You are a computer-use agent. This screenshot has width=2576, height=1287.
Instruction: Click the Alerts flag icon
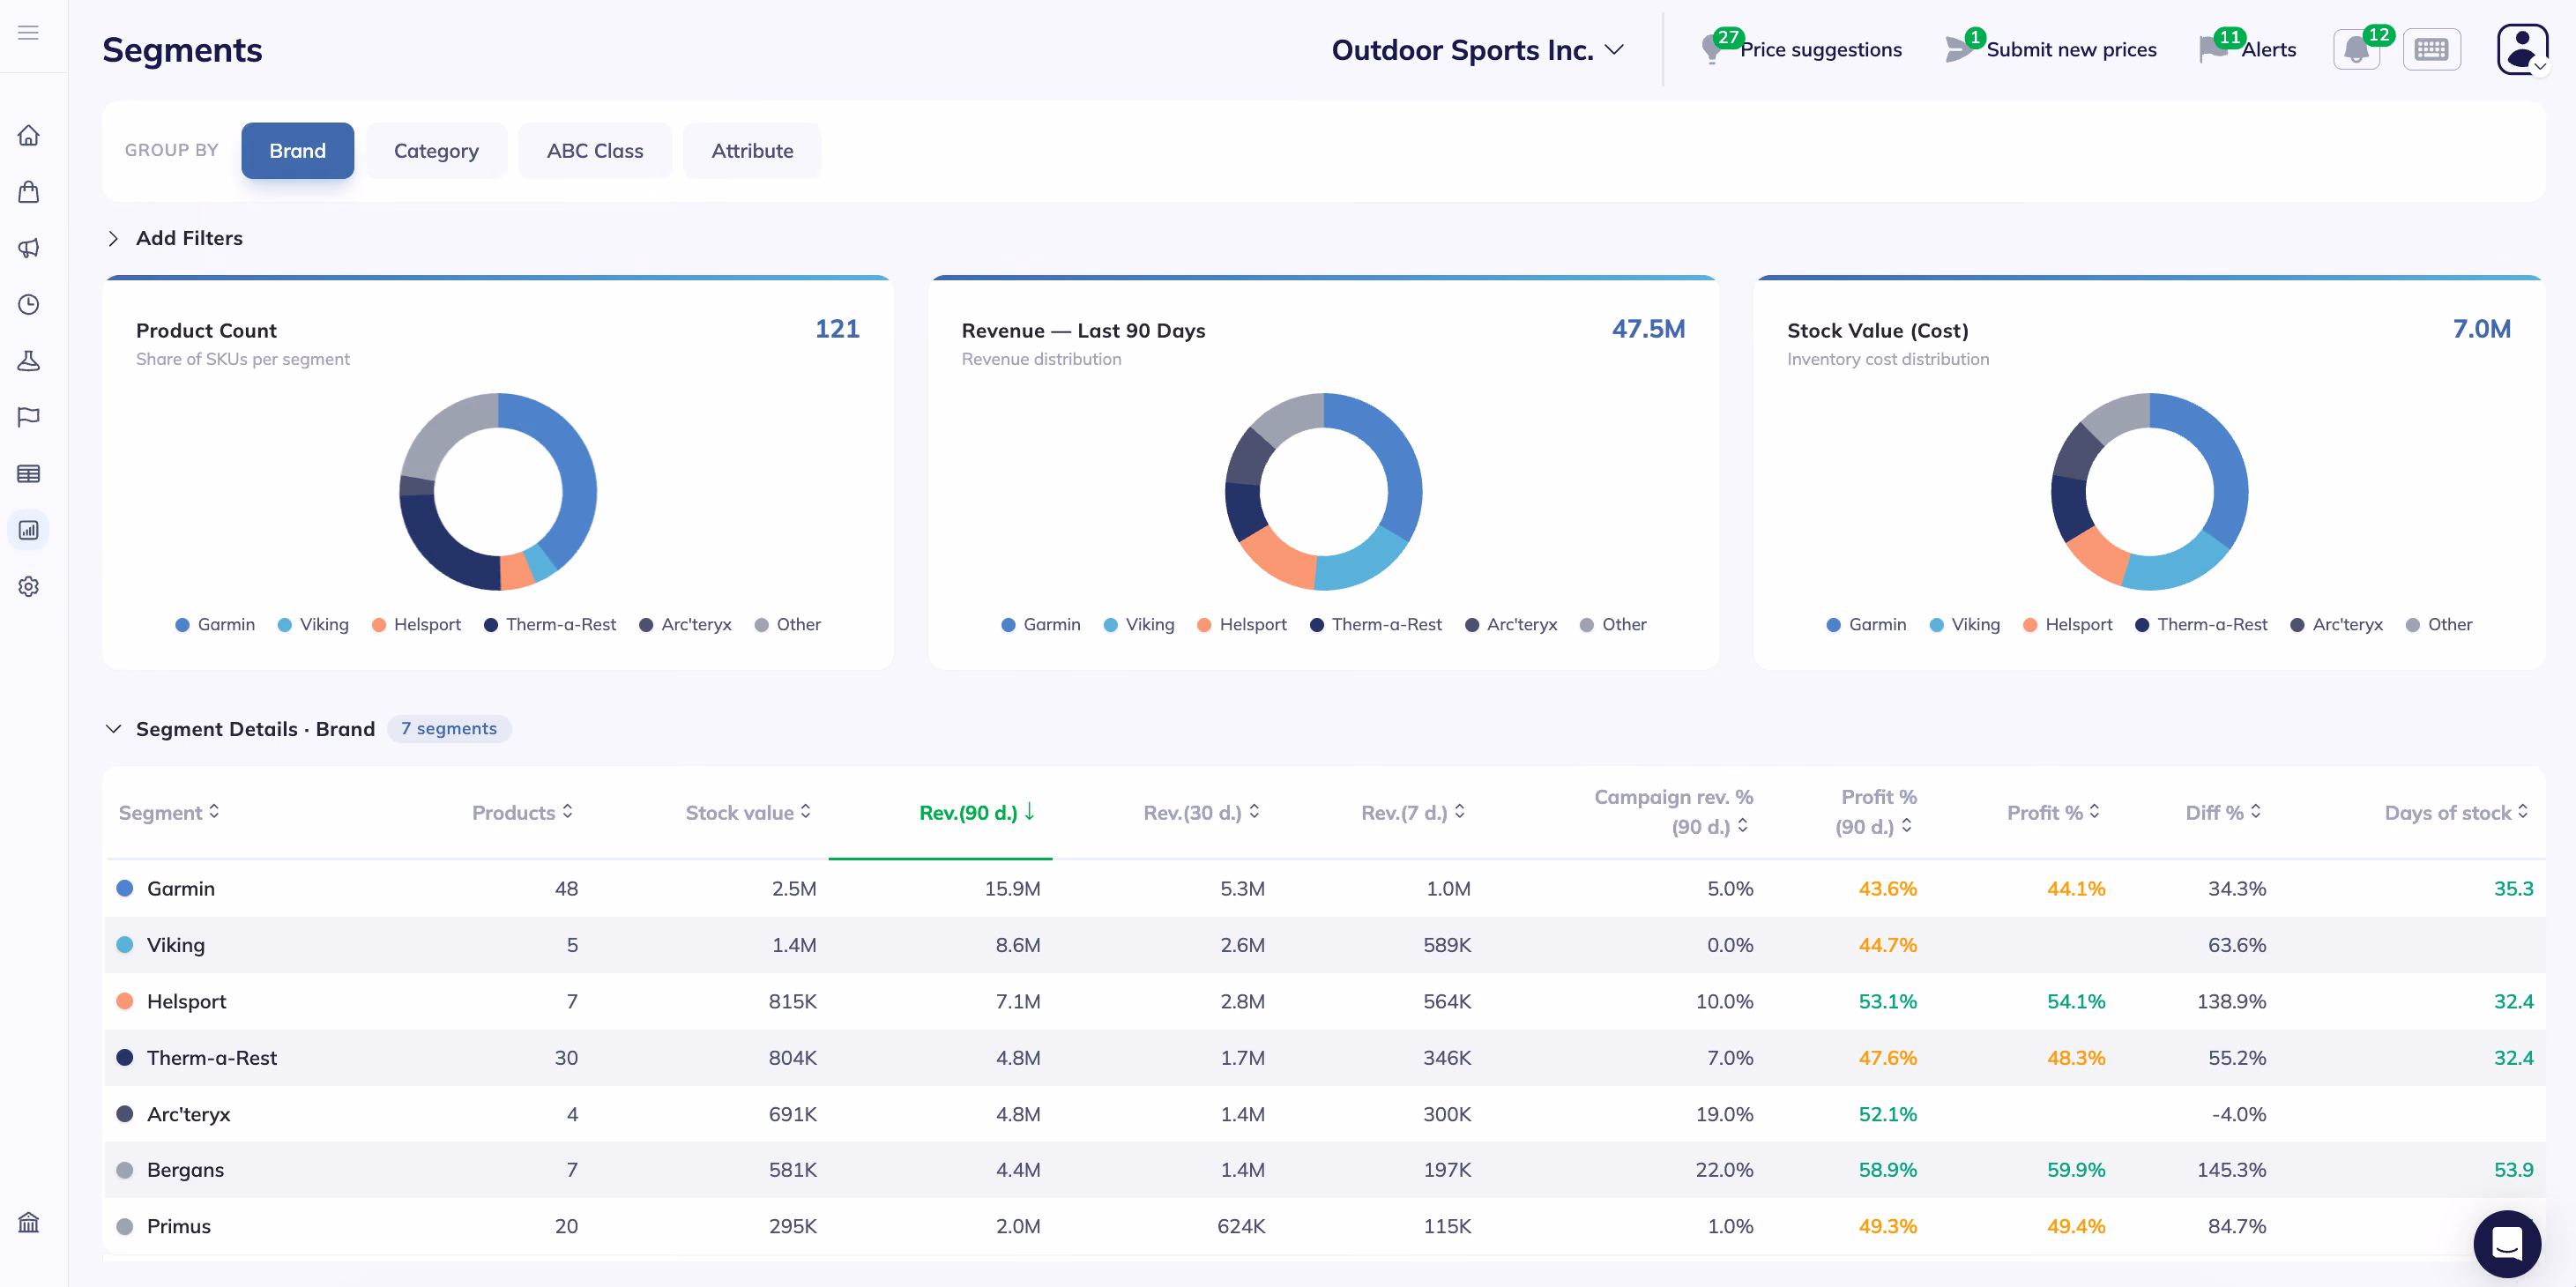pyautogui.click(x=2213, y=49)
